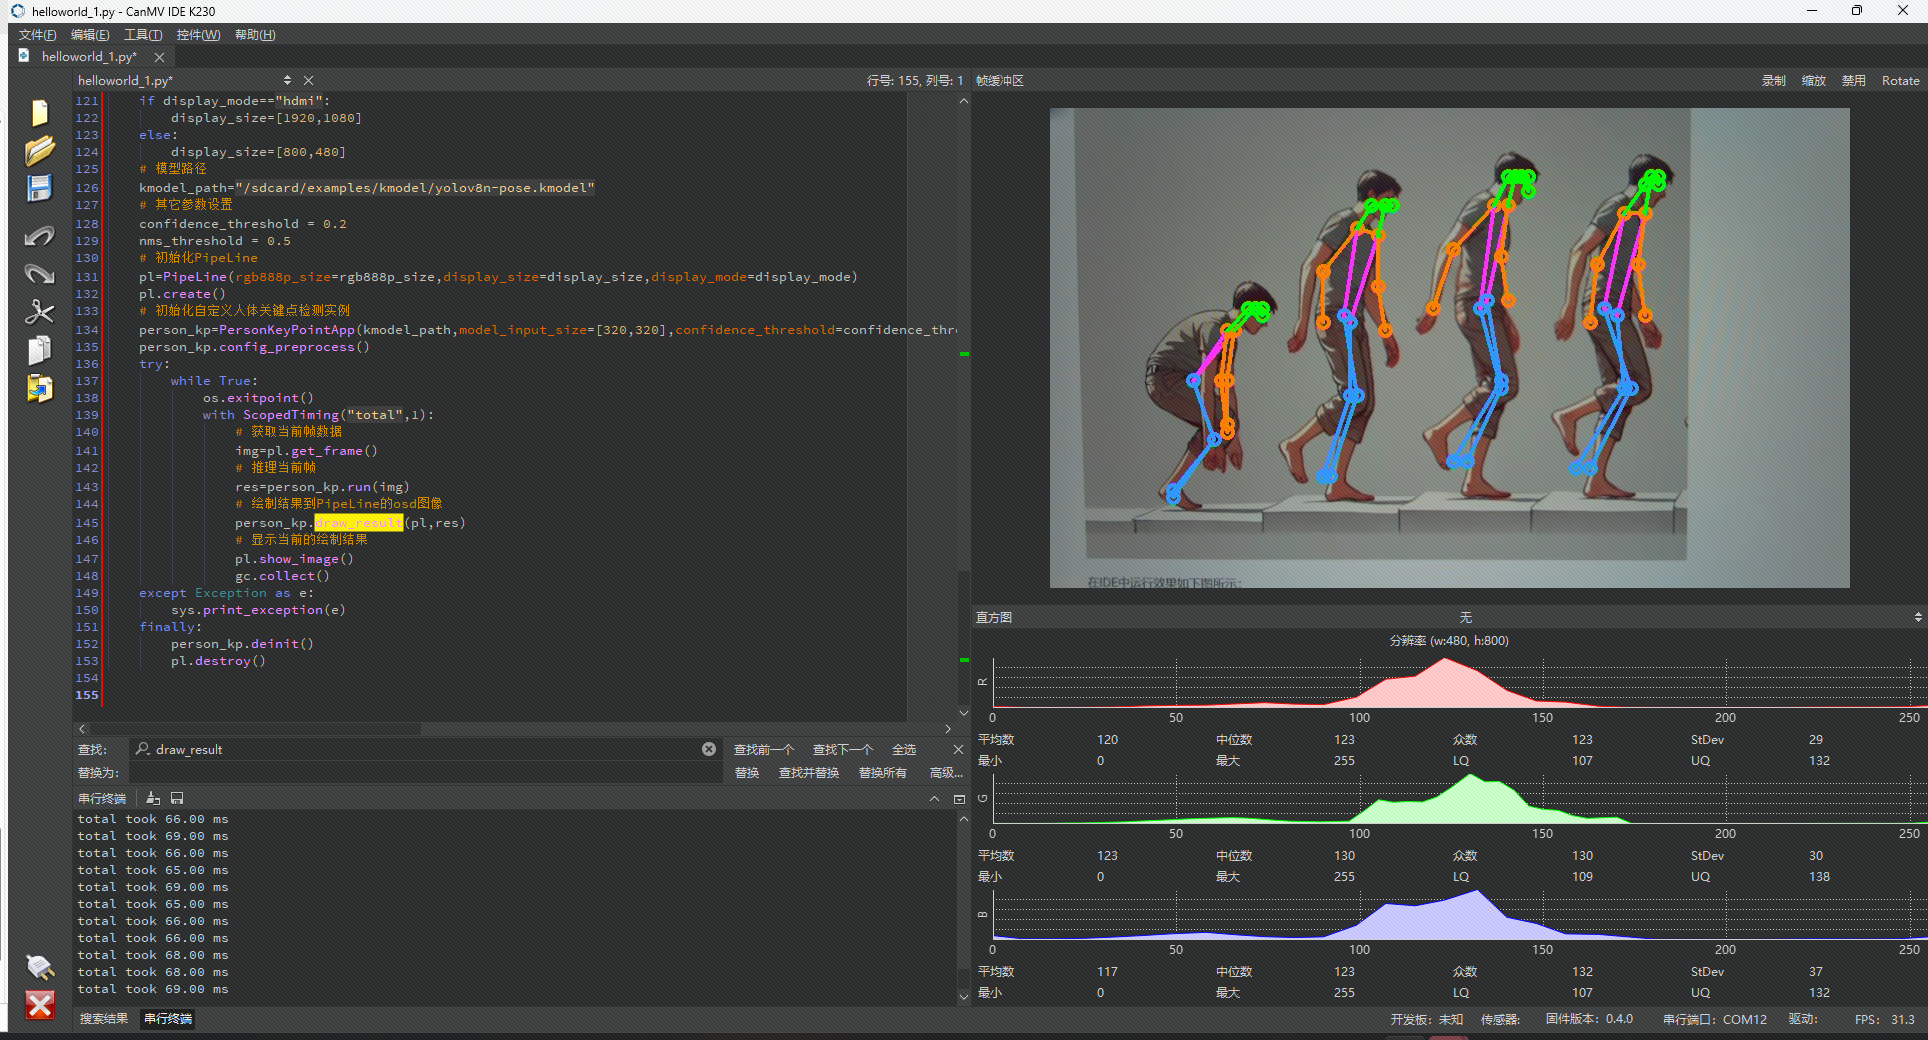Click the Cut scissors icon
This screenshot has width=1928, height=1040.
tap(39, 312)
